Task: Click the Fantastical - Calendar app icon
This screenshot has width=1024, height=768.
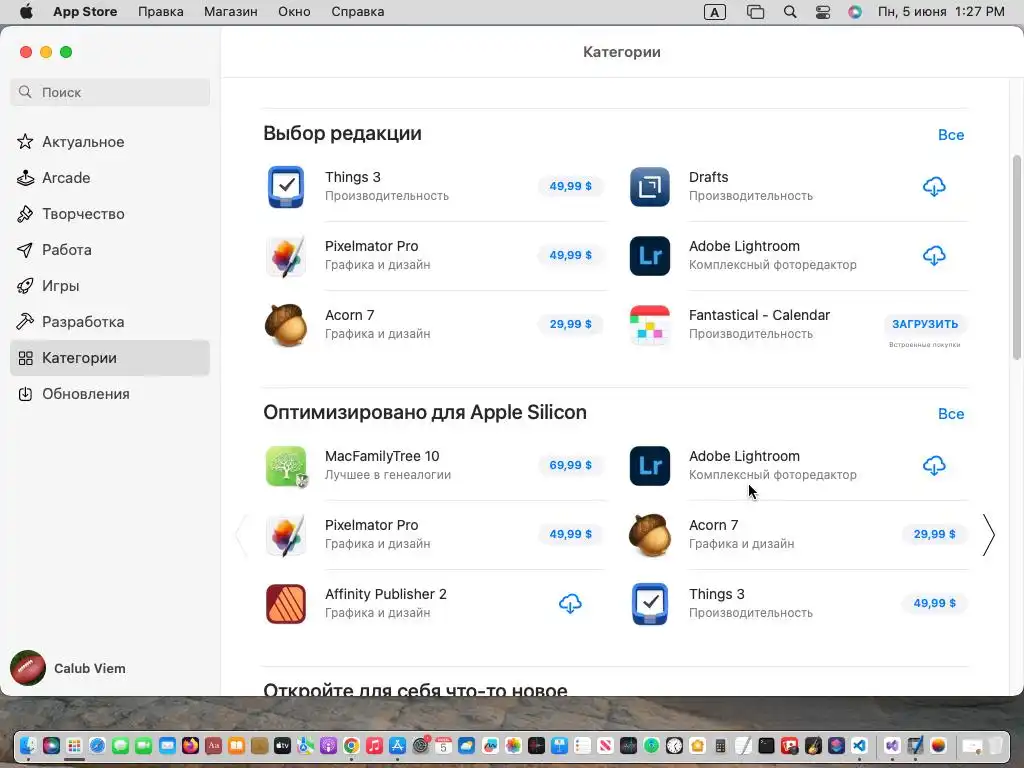Action: click(x=649, y=325)
